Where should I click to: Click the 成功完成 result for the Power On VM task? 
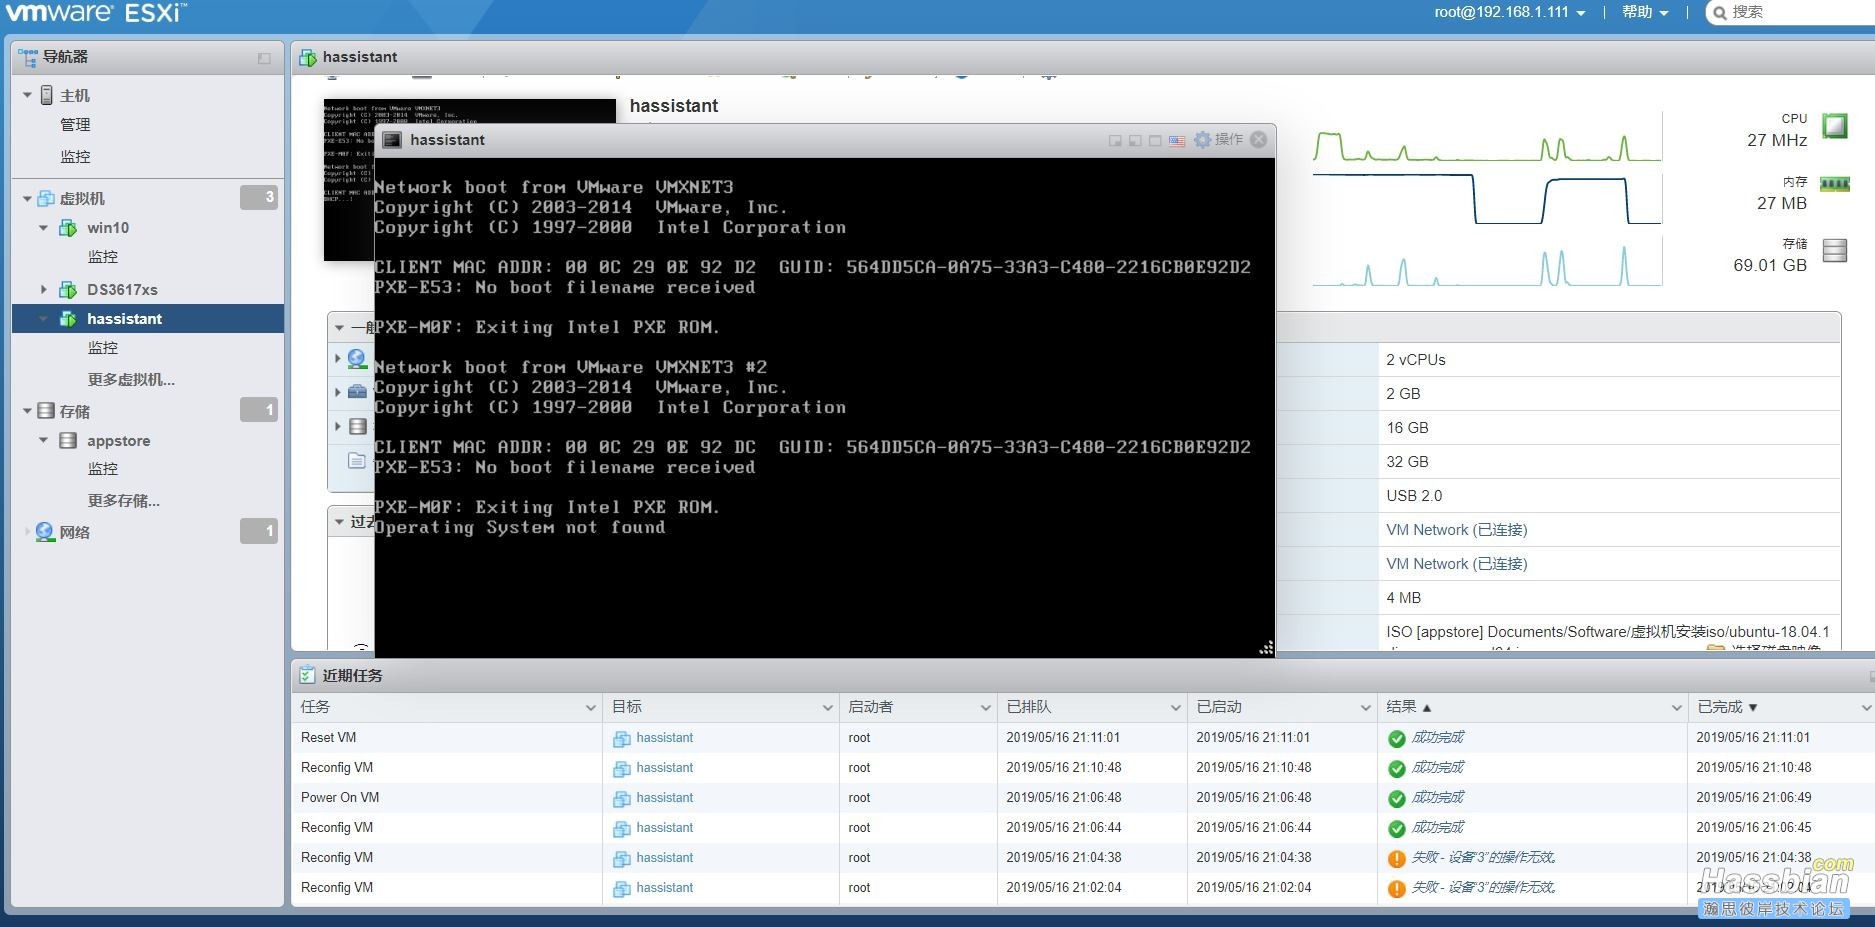[x=1437, y=798]
